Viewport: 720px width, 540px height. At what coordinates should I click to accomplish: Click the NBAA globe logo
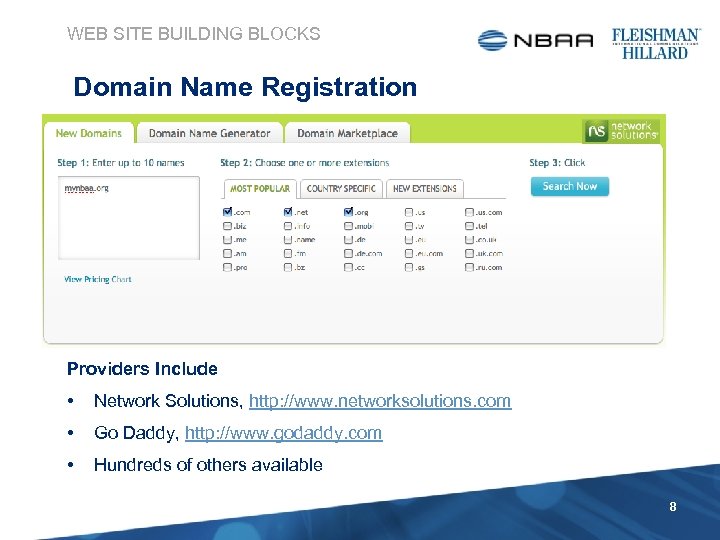pyautogui.click(x=492, y=40)
